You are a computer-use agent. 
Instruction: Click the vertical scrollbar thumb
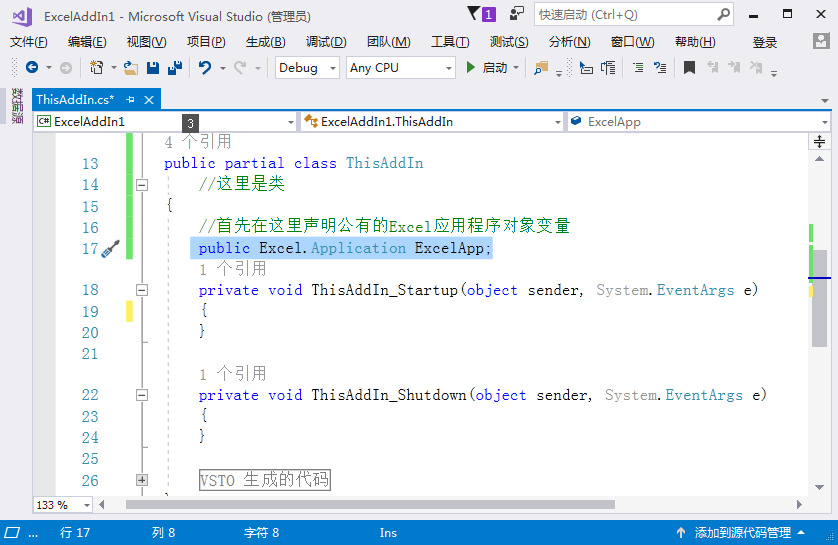[x=819, y=297]
